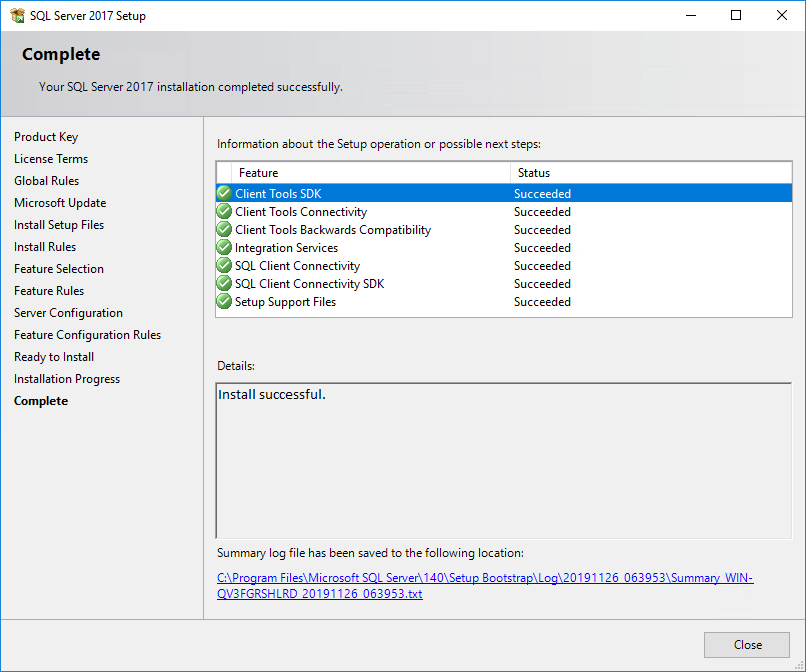
Task: Click the Microsoft Update step
Action: click(60, 203)
